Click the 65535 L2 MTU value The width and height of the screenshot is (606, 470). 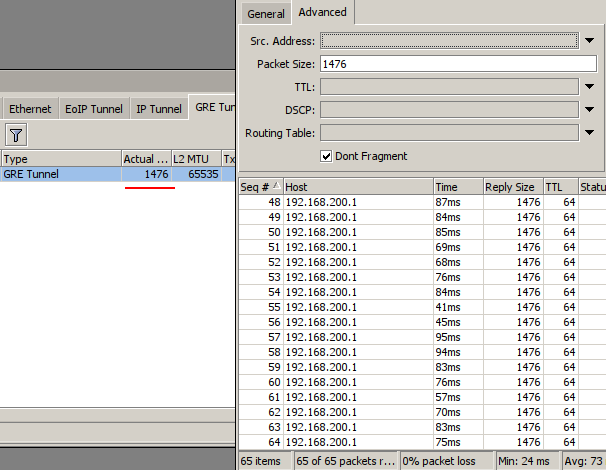coord(203,174)
